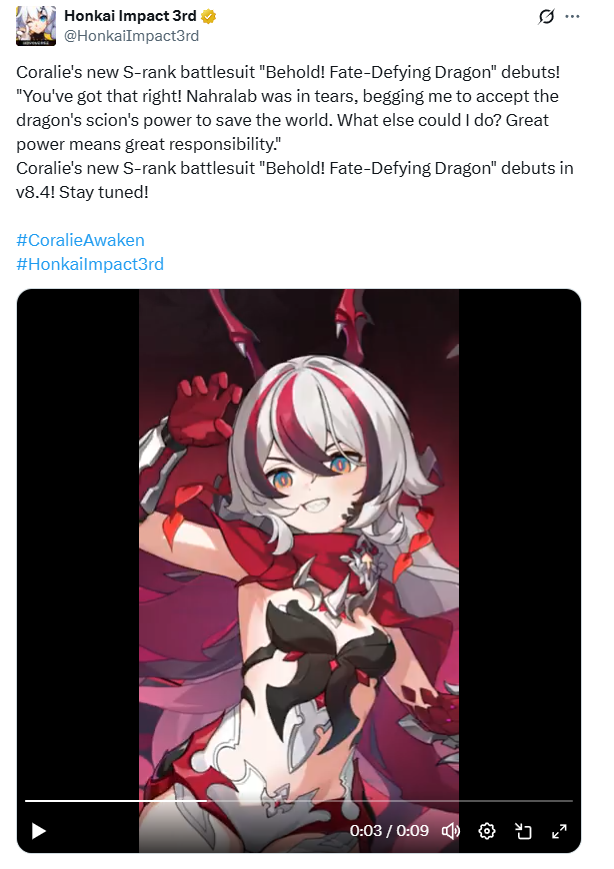Image resolution: width=614 pixels, height=869 pixels.
Task: Open the Grok explain-post icon
Action: point(546,17)
